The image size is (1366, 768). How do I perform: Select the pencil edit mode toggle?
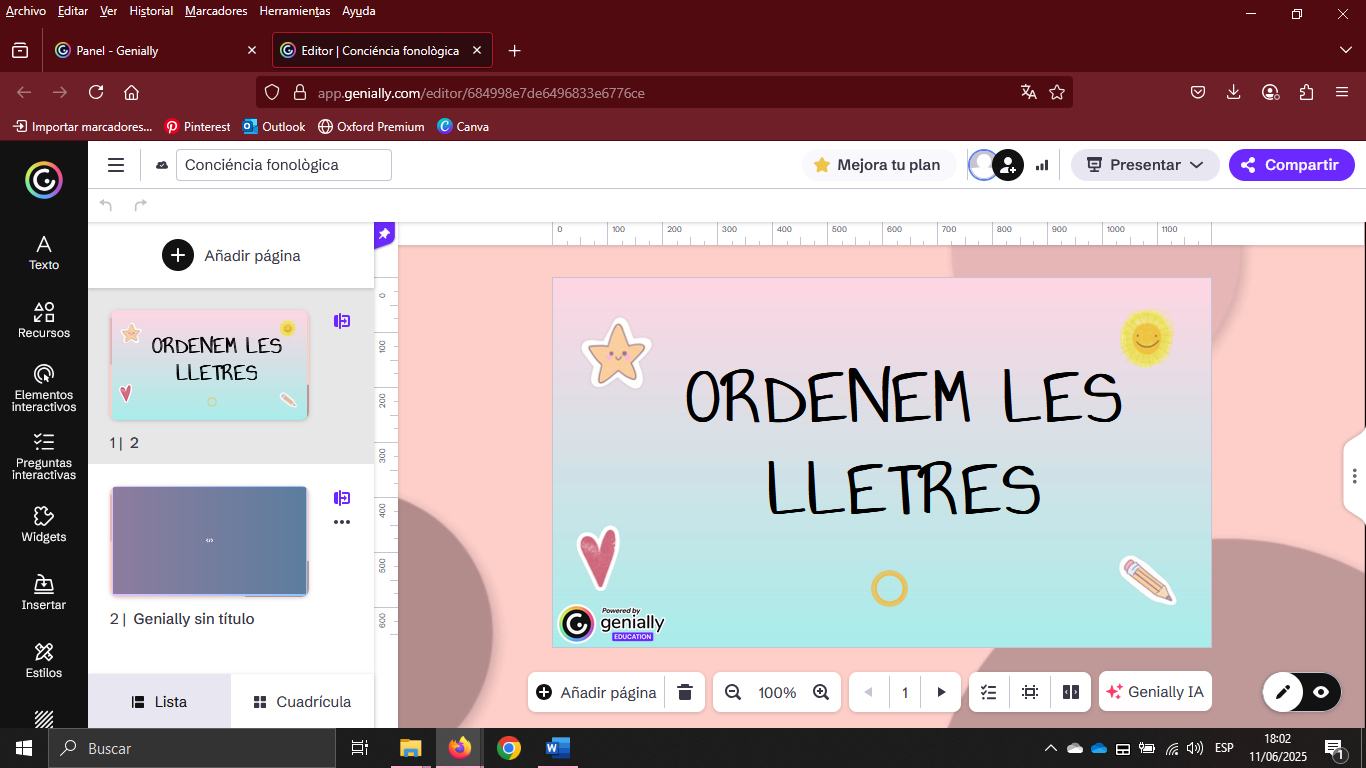1282,692
